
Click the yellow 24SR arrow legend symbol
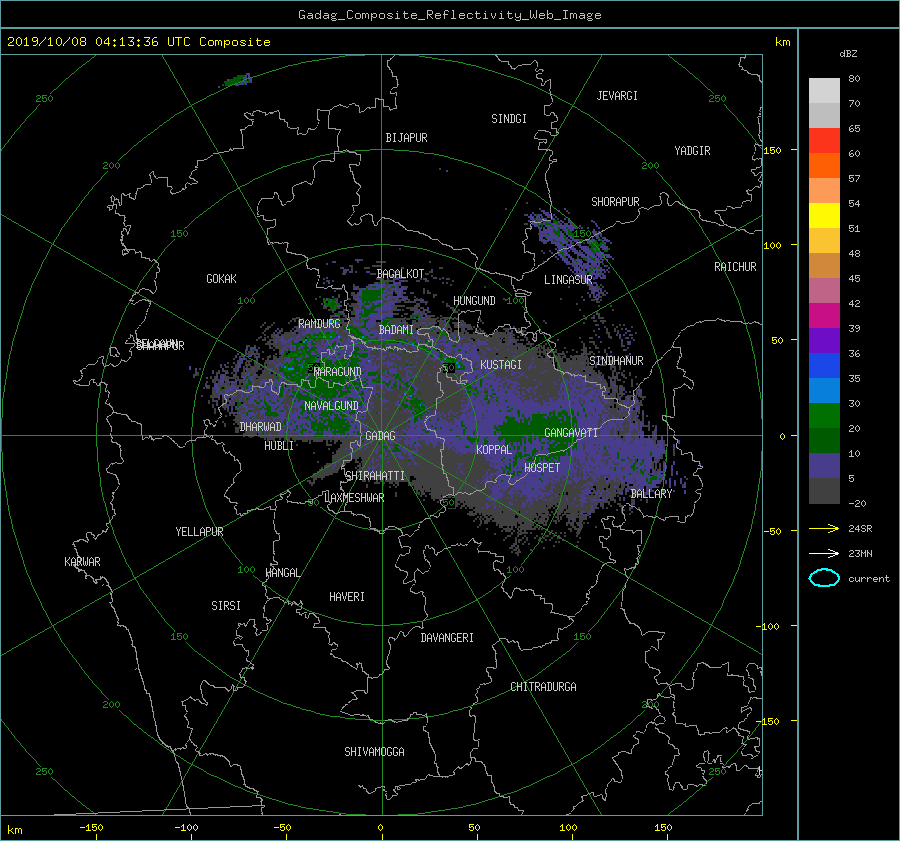tap(824, 528)
